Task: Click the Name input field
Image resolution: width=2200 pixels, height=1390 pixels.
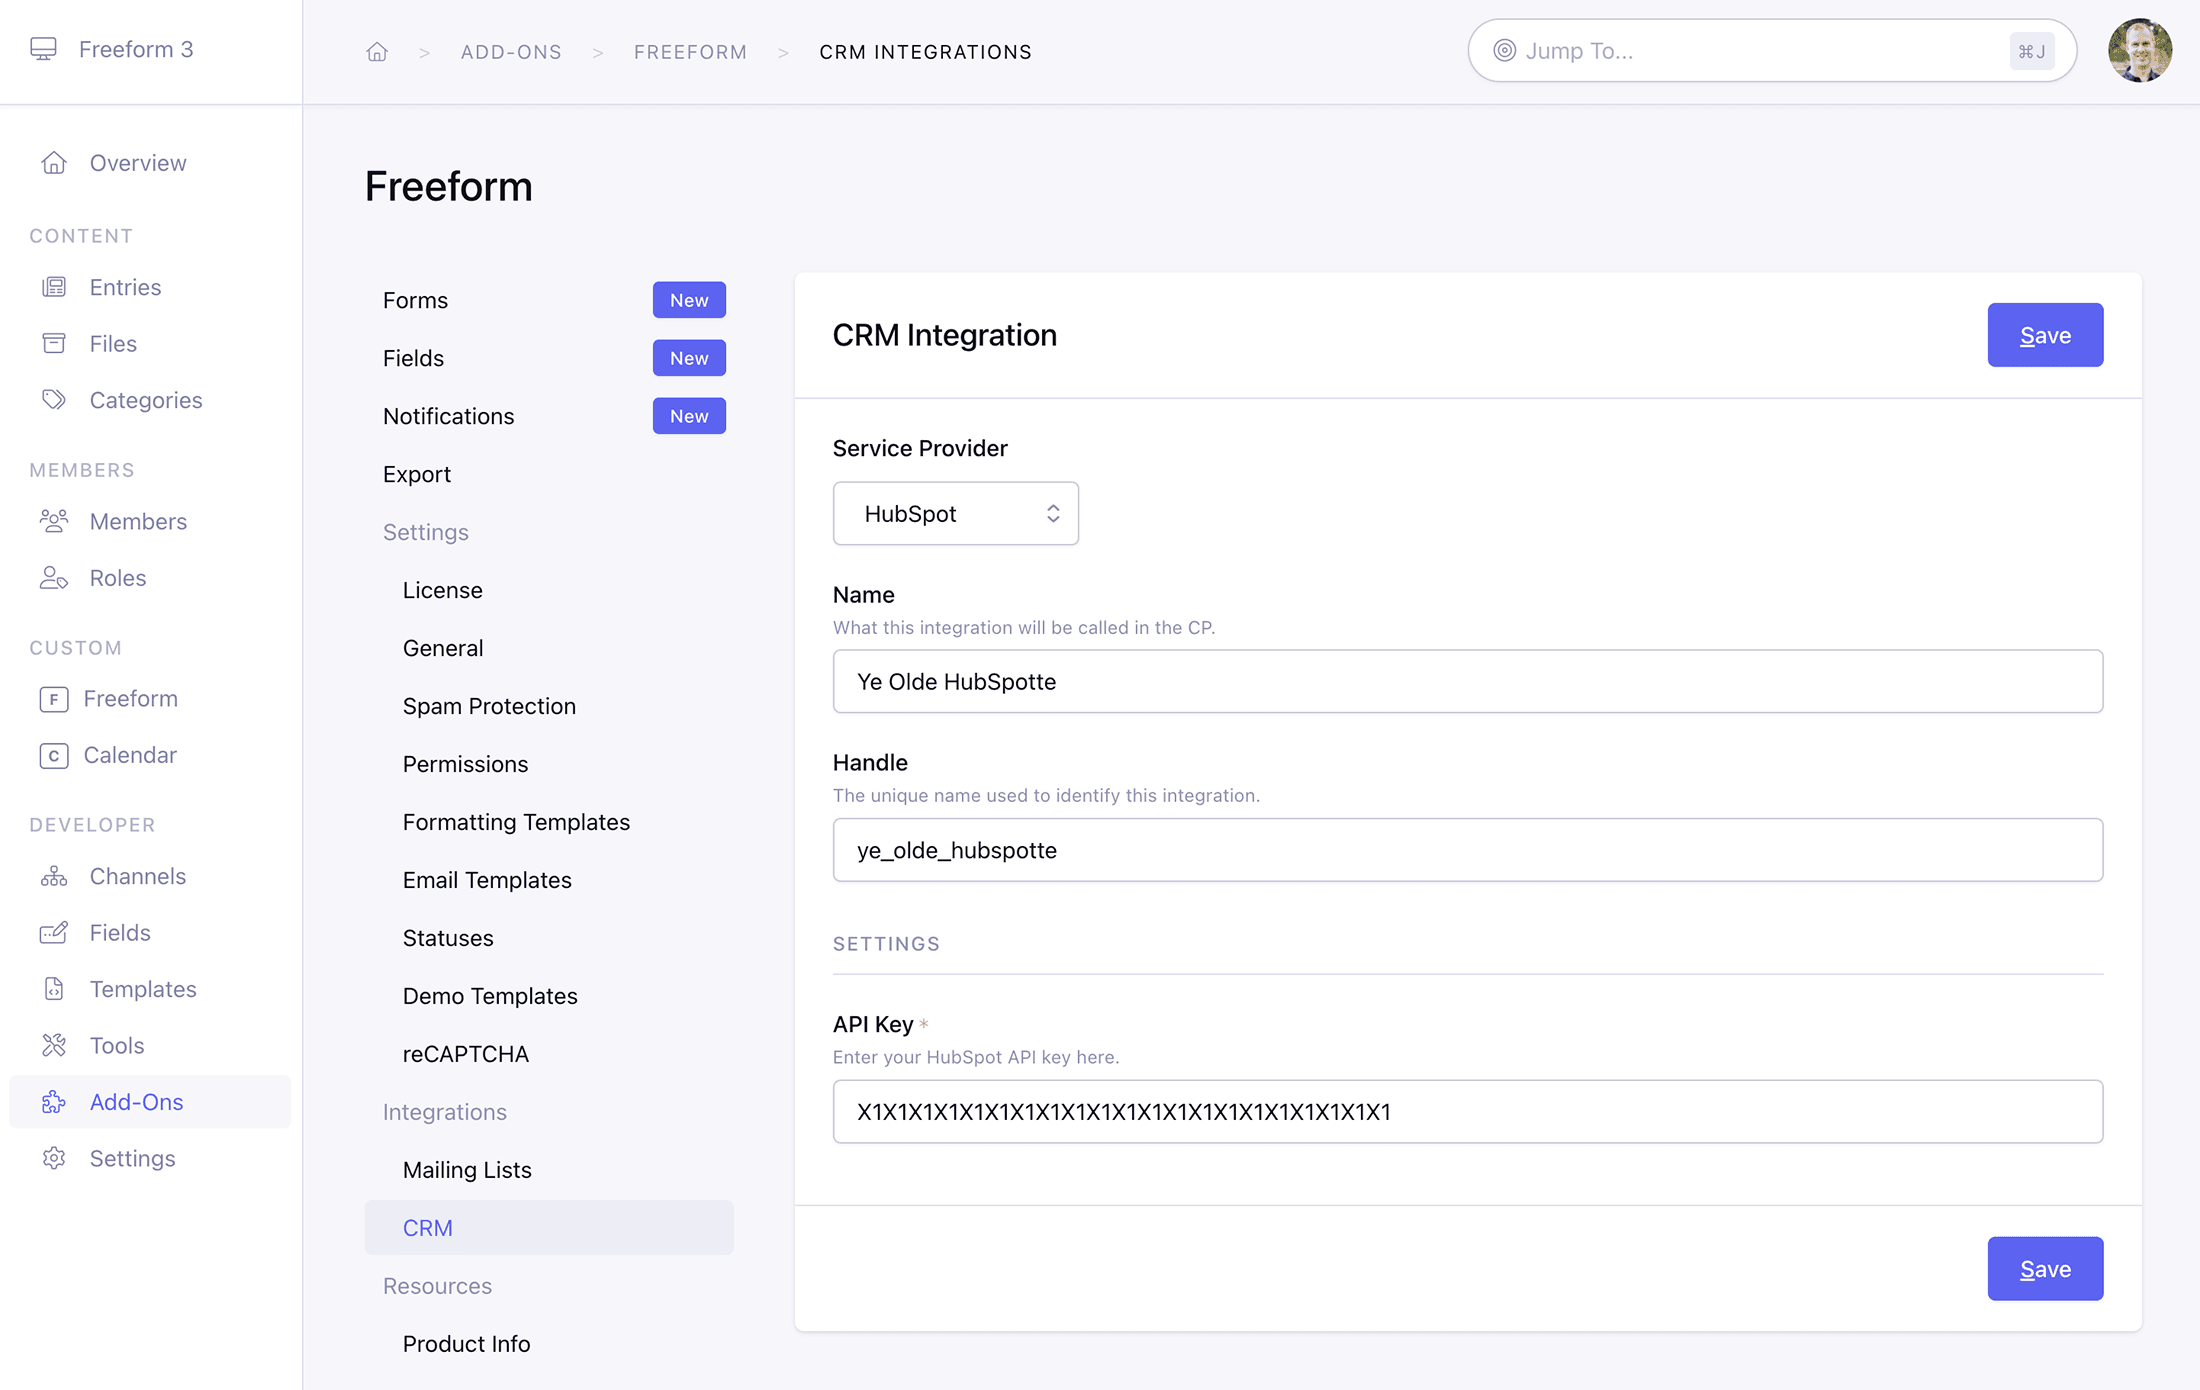Action: (1468, 681)
